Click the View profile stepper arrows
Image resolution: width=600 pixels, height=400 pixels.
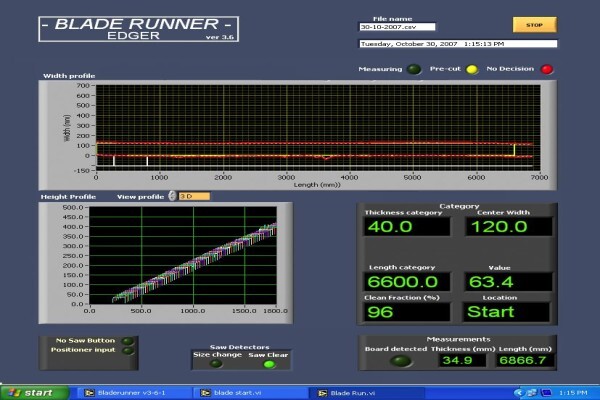pyautogui.click(x=172, y=196)
